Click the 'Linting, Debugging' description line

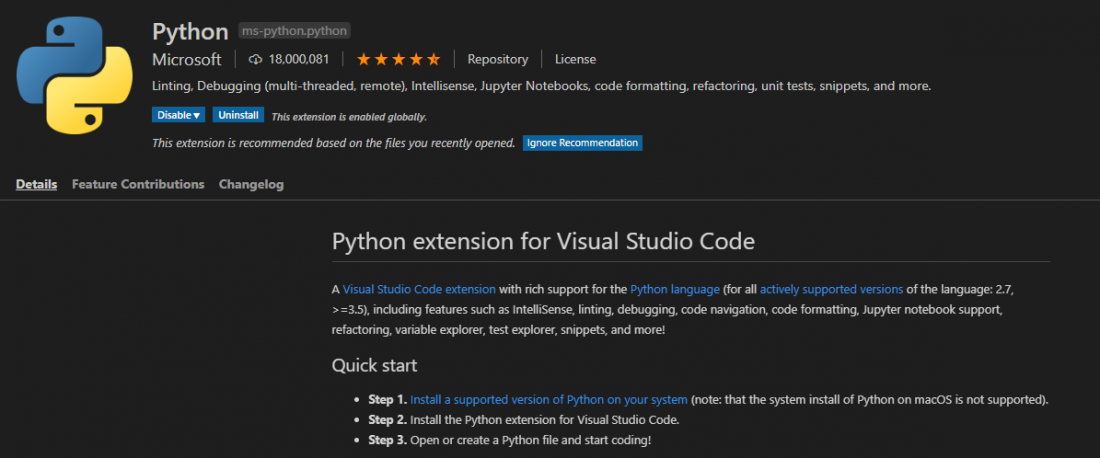pos(542,86)
